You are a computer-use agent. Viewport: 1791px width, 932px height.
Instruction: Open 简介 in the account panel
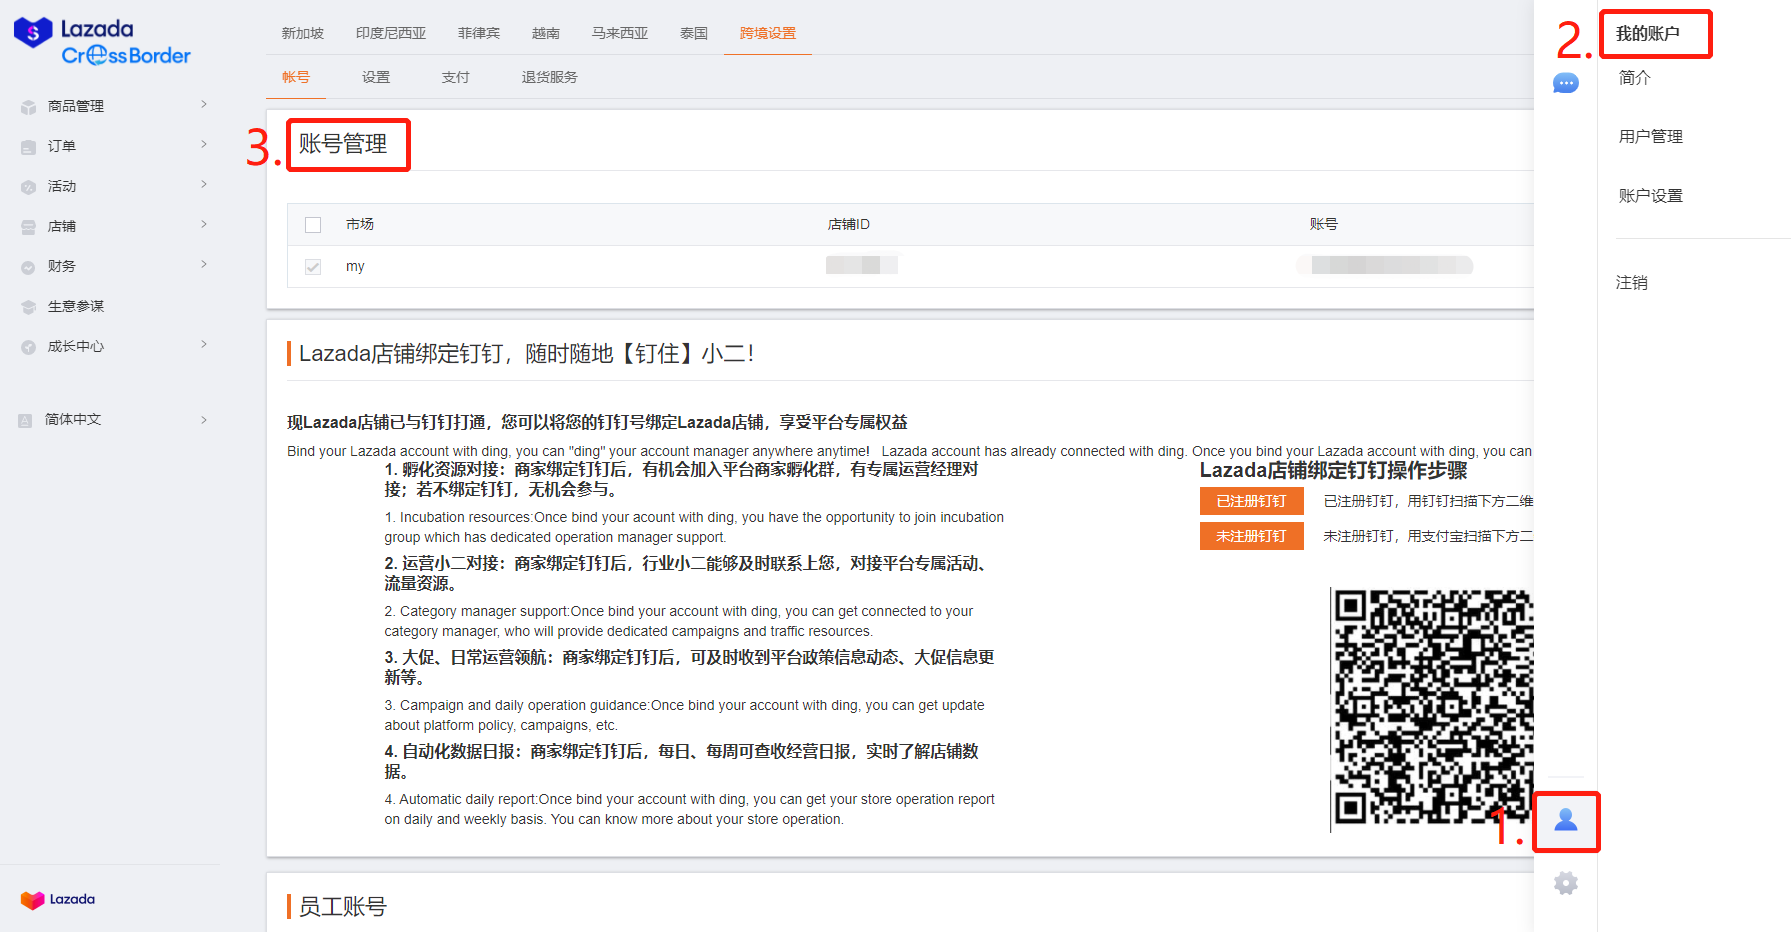tap(1635, 77)
